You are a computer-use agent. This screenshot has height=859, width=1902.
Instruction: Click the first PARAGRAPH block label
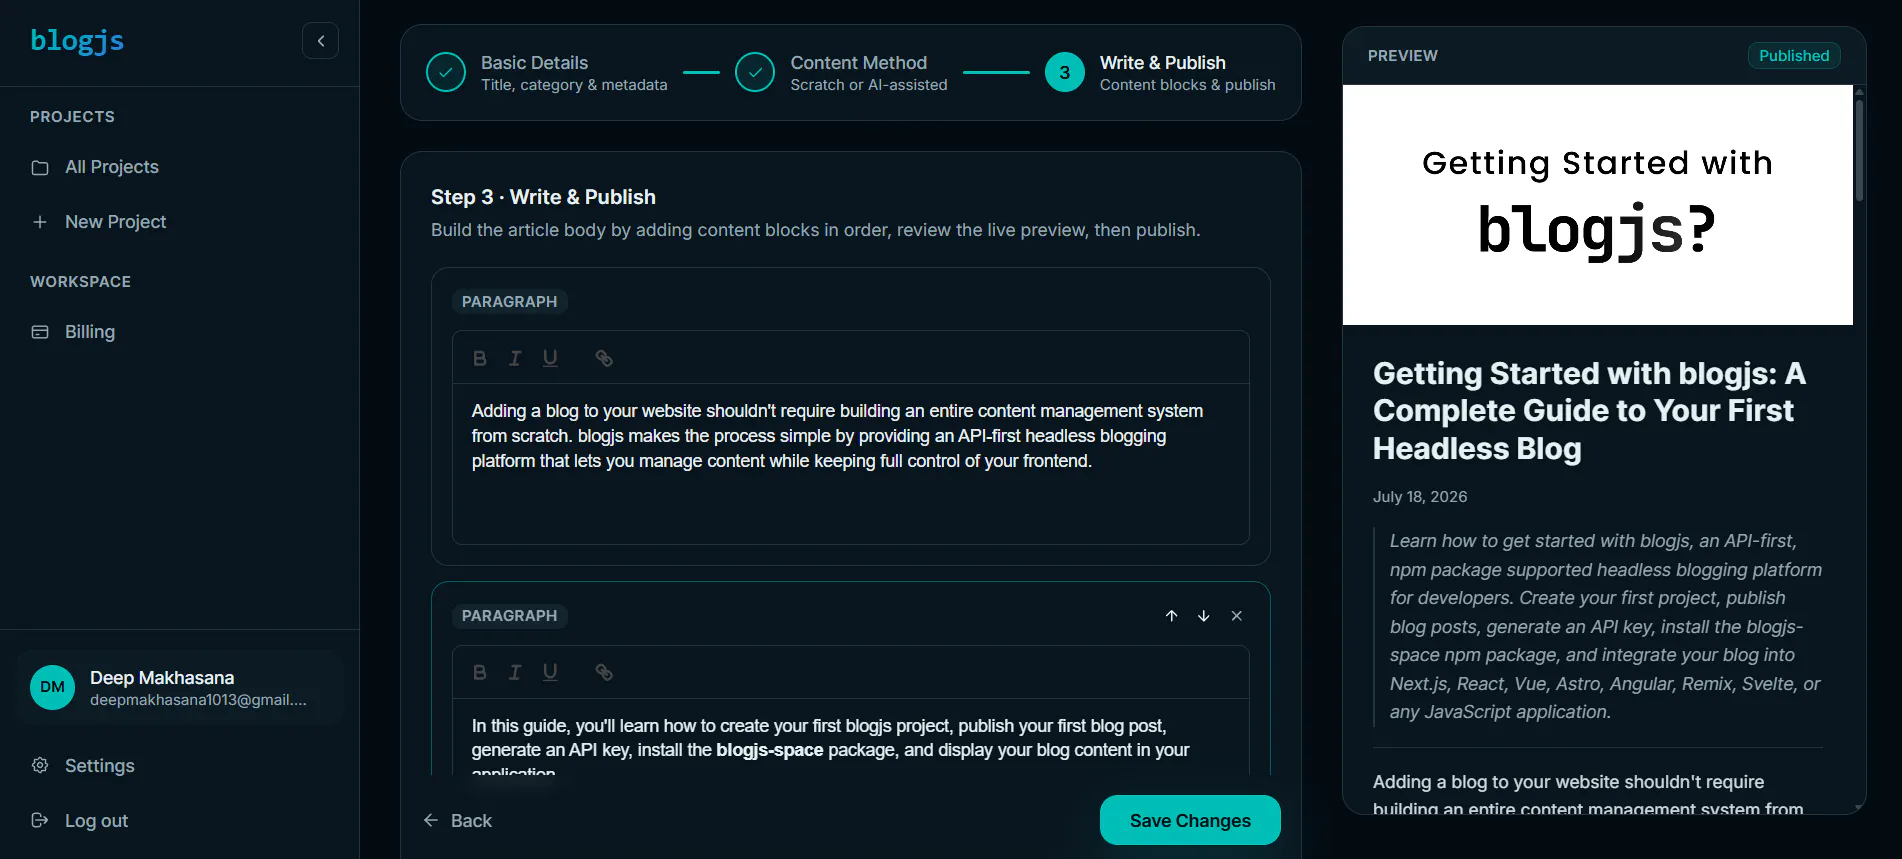coord(509,302)
